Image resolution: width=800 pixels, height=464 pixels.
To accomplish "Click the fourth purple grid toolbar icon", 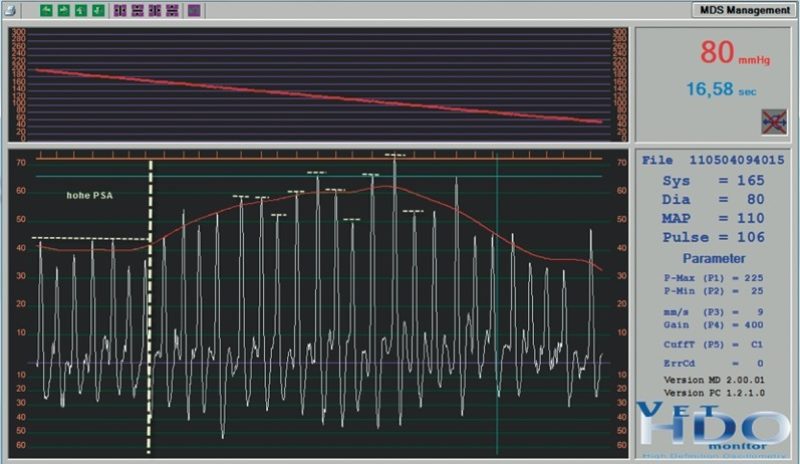I will tap(172, 10).
